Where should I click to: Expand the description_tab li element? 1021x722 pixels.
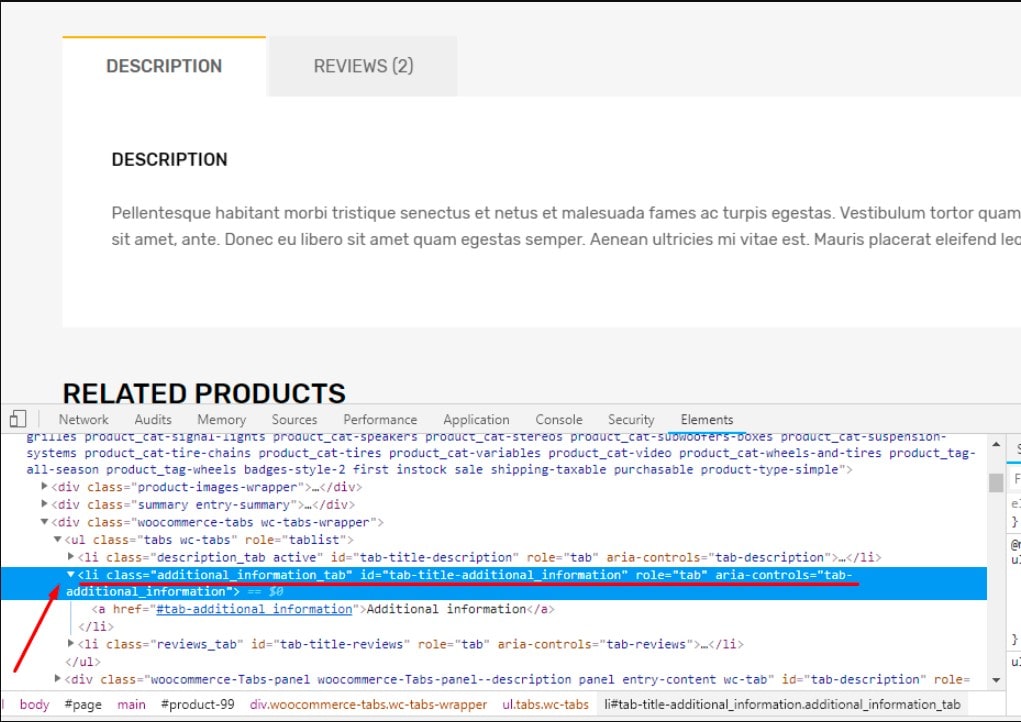click(71, 557)
